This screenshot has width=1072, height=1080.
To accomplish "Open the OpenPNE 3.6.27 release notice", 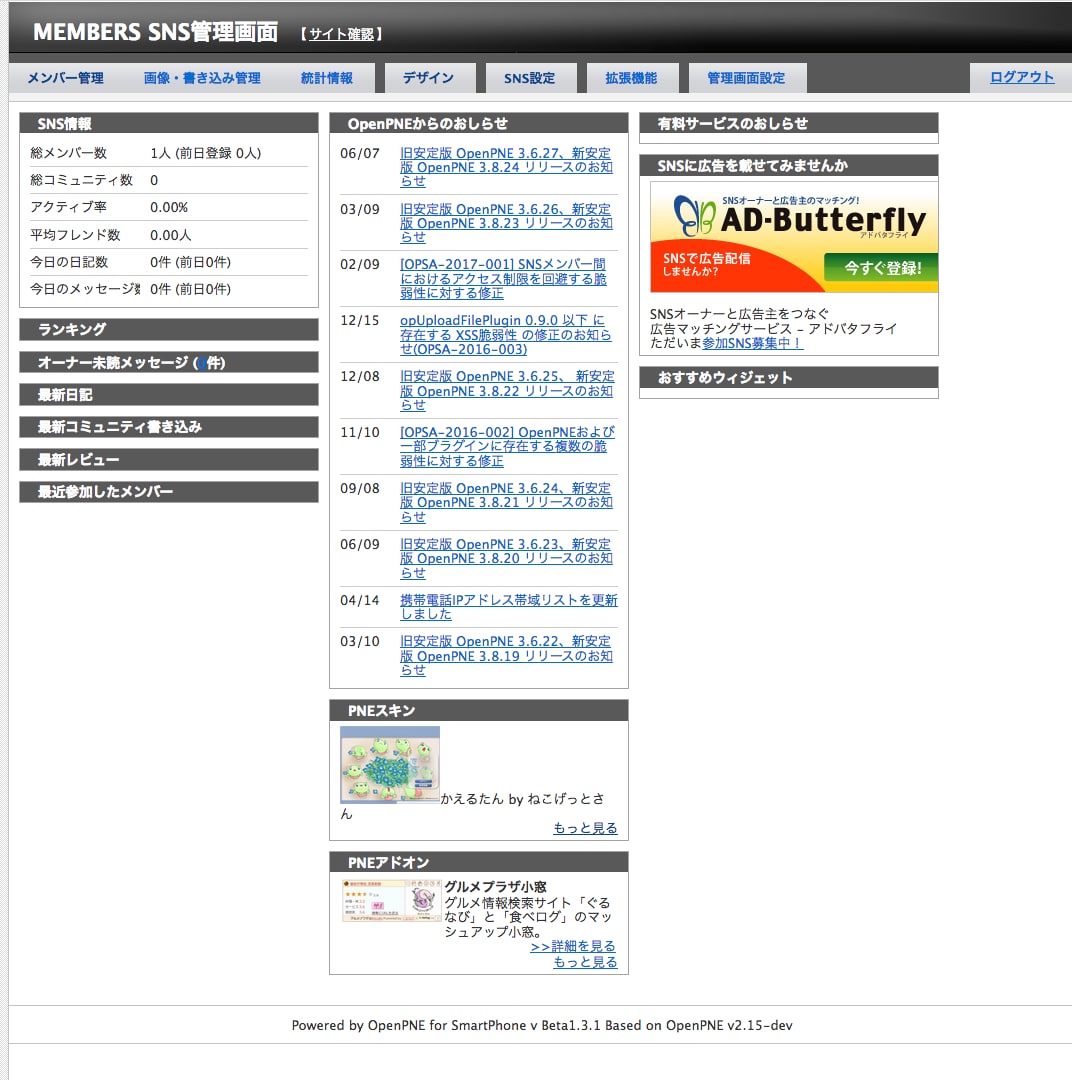I will coord(506,167).
